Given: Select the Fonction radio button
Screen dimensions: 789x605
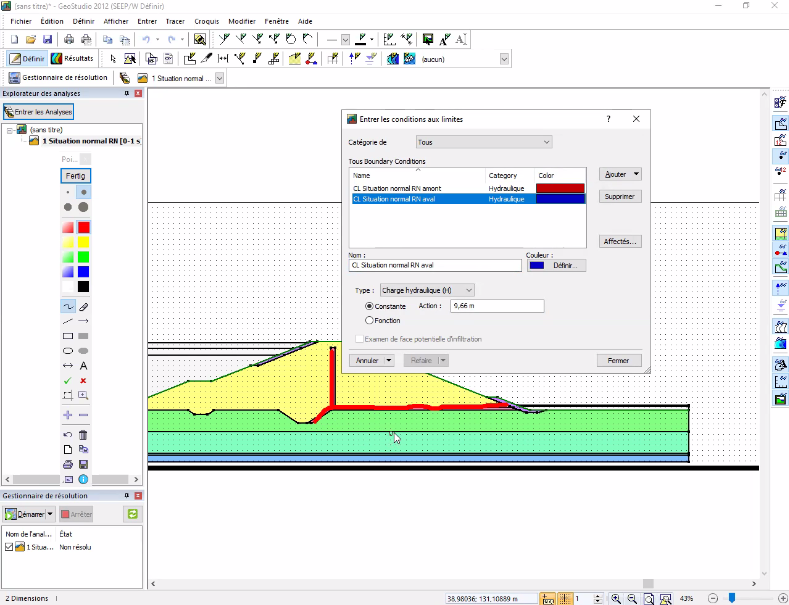Looking at the screenshot, I should [x=369, y=320].
